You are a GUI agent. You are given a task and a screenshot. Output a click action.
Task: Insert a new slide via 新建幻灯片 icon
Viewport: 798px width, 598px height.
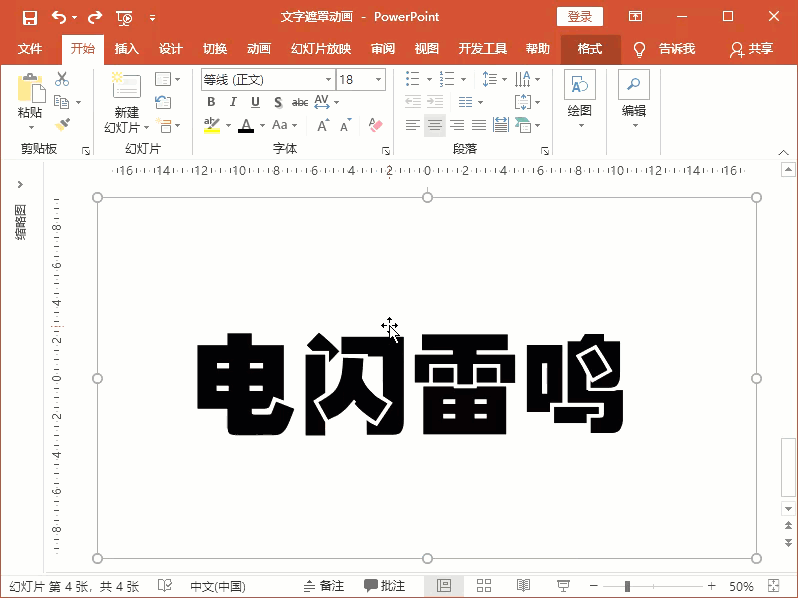point(125,86)
